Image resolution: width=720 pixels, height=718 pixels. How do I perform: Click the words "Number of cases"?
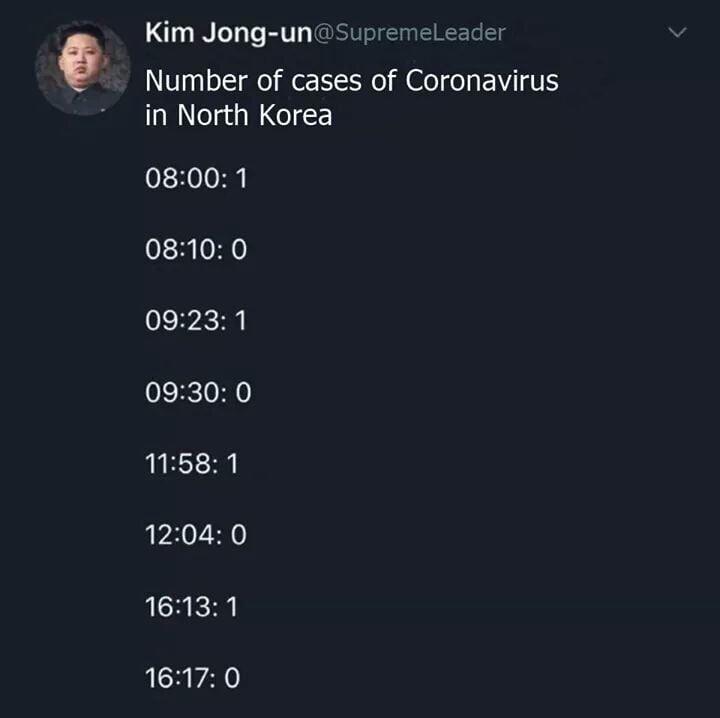[x=254, y=81]
